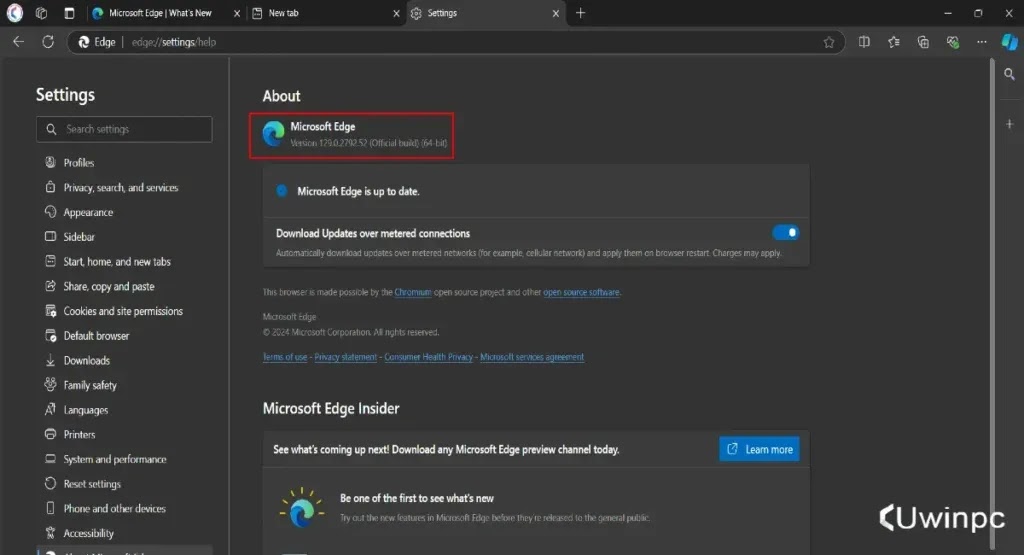
Task: Open the Favorites list icon
Action: pos(893,42)
